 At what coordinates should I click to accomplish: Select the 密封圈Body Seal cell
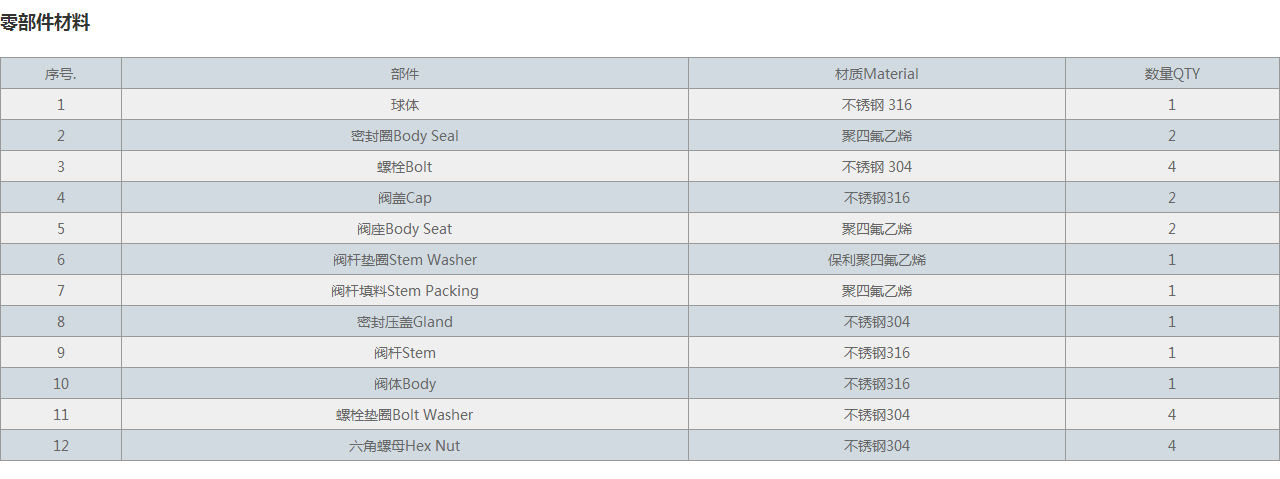[404, 136]
